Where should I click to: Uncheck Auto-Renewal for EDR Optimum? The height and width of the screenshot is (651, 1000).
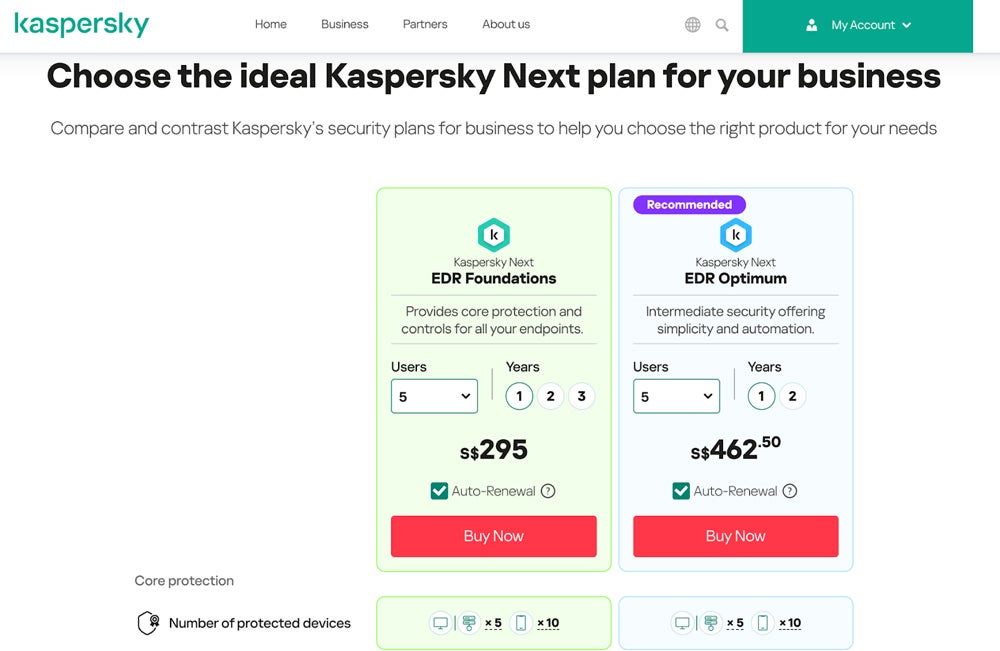pos(681,491)
